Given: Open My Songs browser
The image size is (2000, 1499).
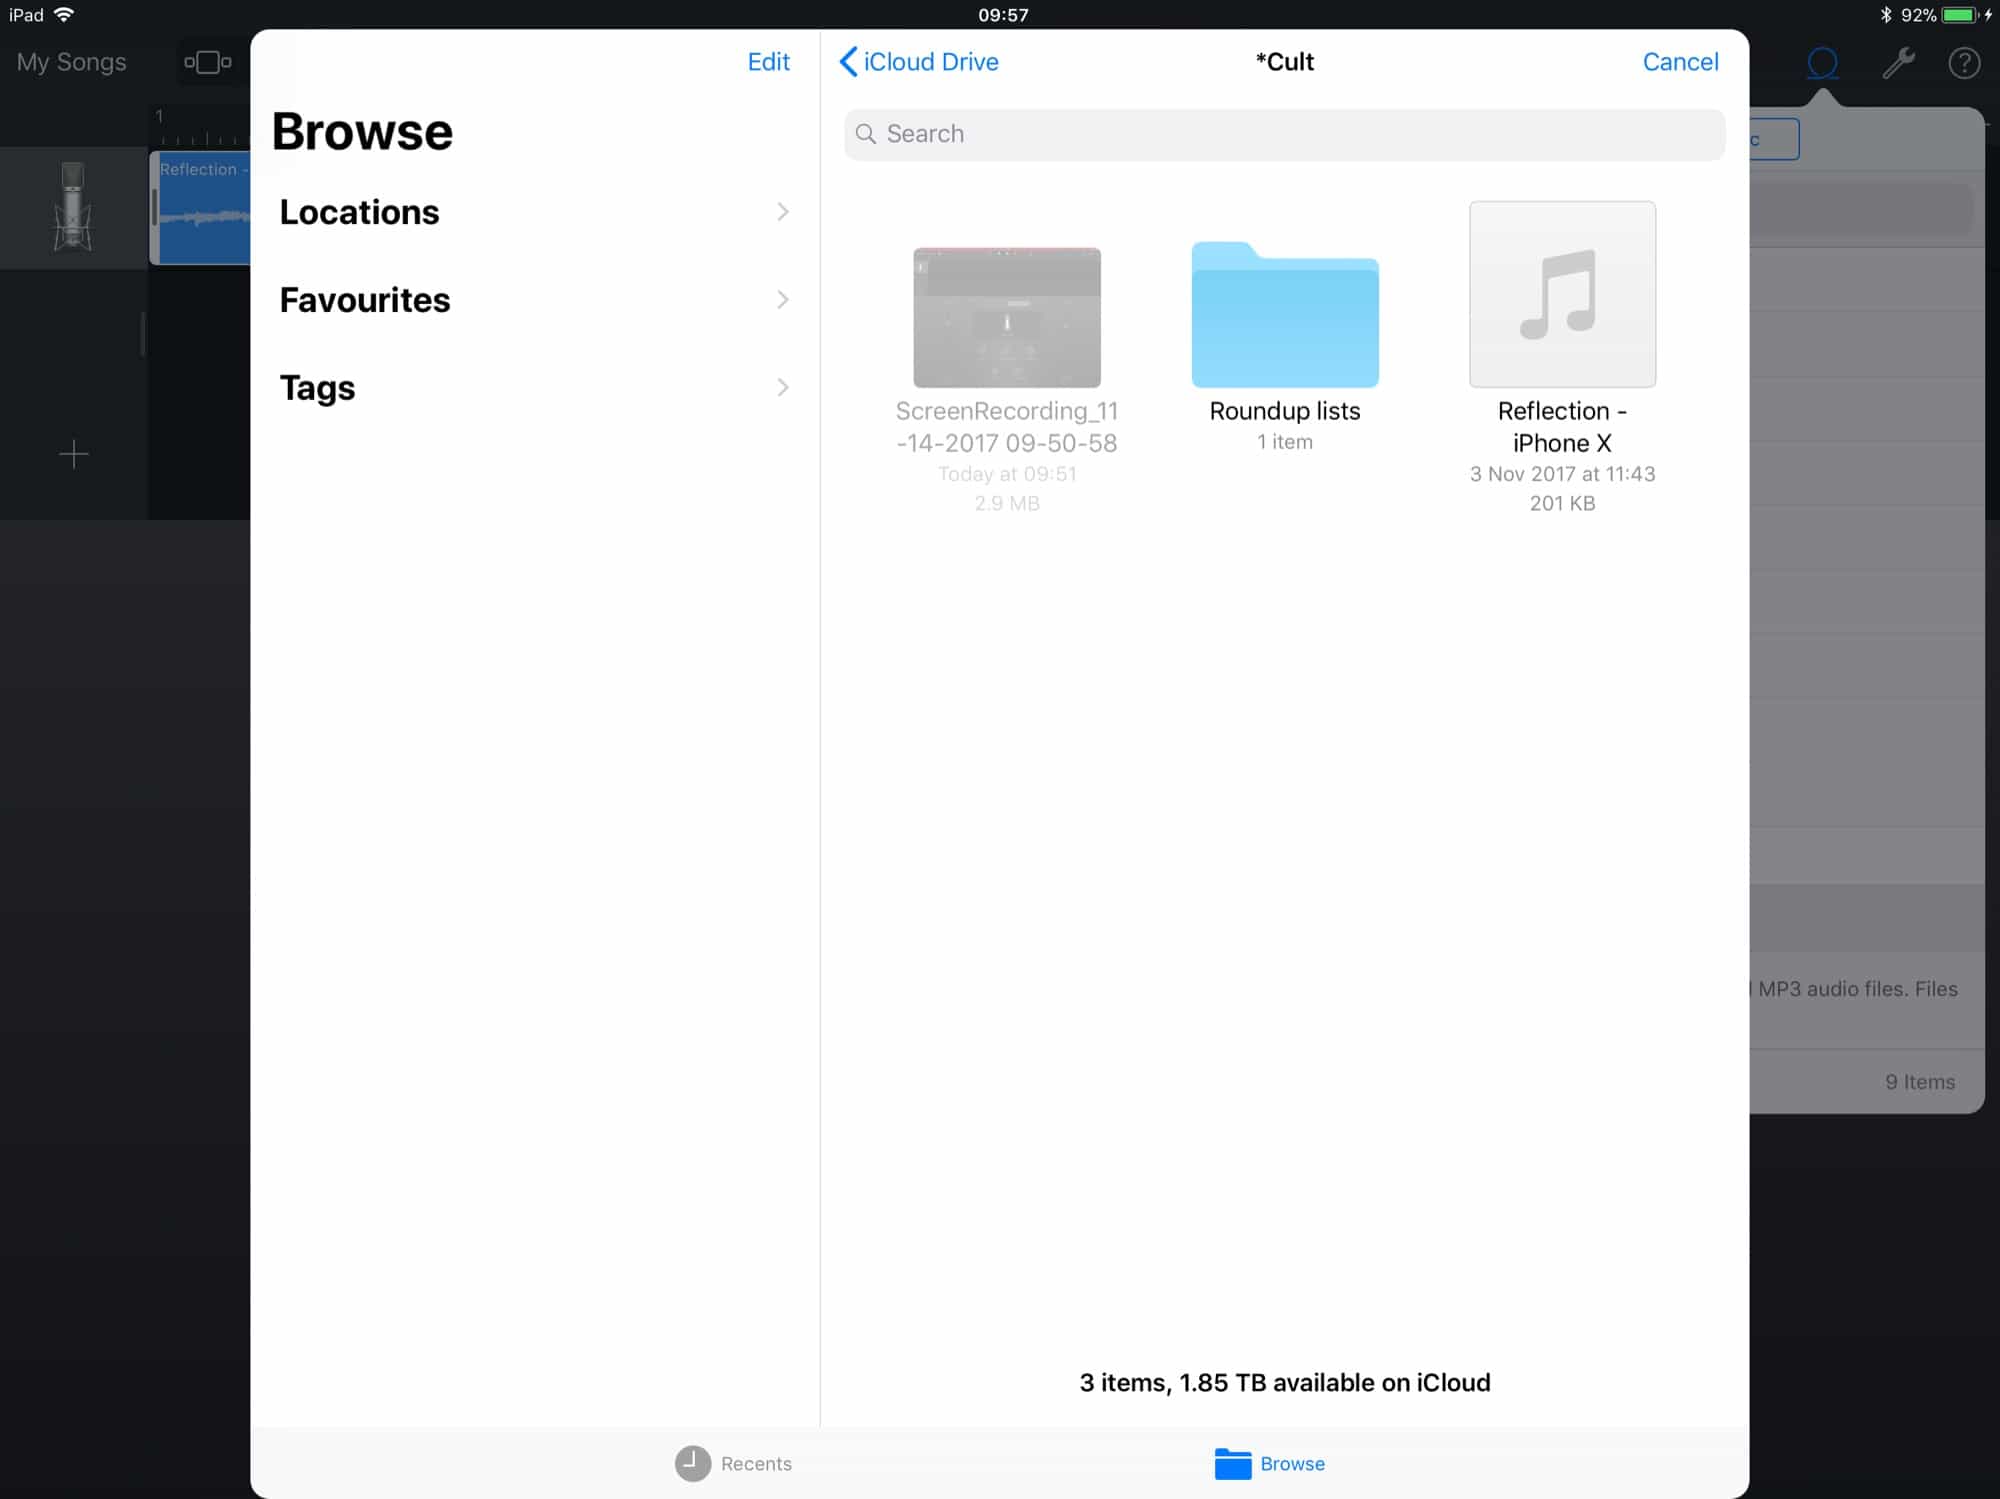Looking at the screenshot, I should tap(71, 62).
